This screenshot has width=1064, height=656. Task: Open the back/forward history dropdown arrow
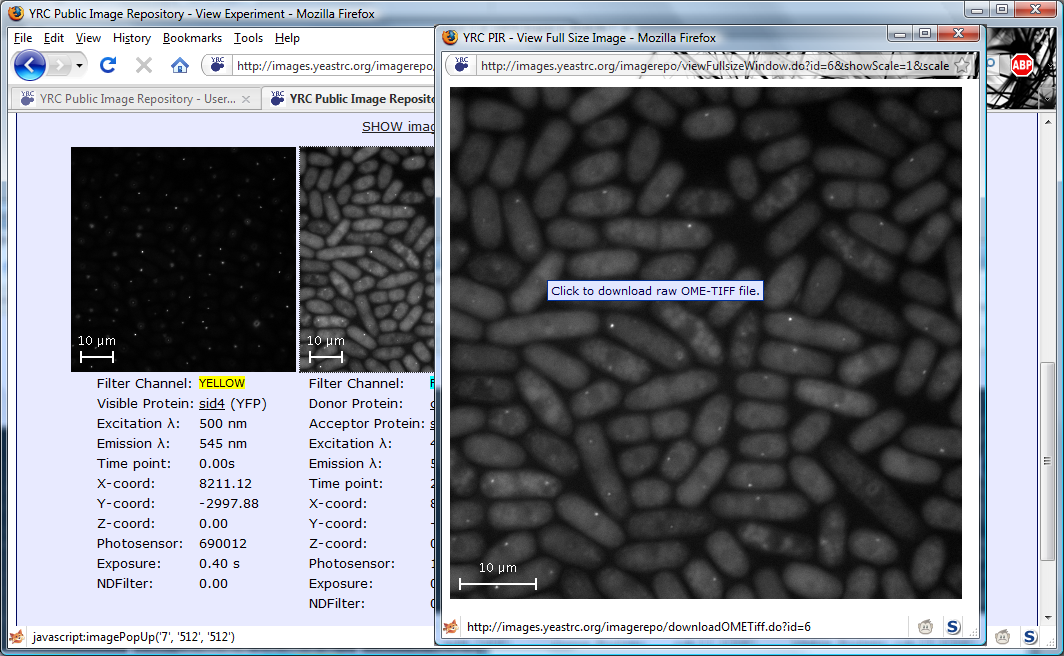click(x=79, y=66)
